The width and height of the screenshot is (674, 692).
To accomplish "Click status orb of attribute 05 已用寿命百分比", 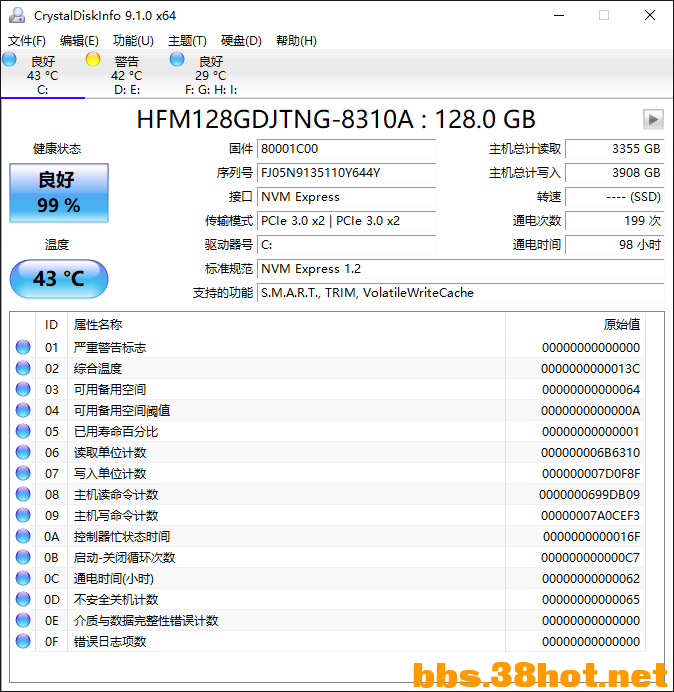I will coord(23,431).
